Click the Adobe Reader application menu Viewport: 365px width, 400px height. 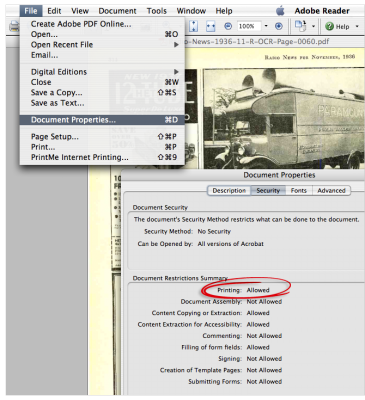(x=322, y=11)
